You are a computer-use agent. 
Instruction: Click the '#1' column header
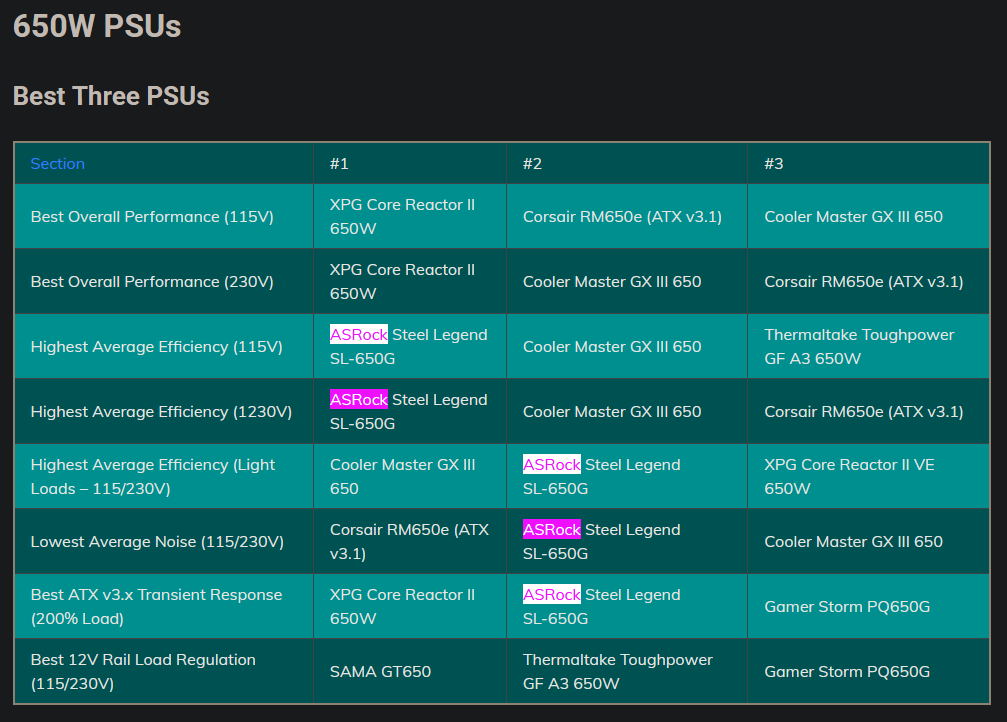(339, 164)
